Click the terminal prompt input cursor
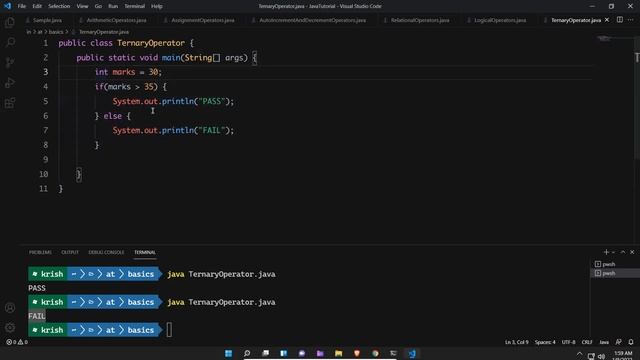This screenshot has height=360, width=640. [x=169, y=330]
